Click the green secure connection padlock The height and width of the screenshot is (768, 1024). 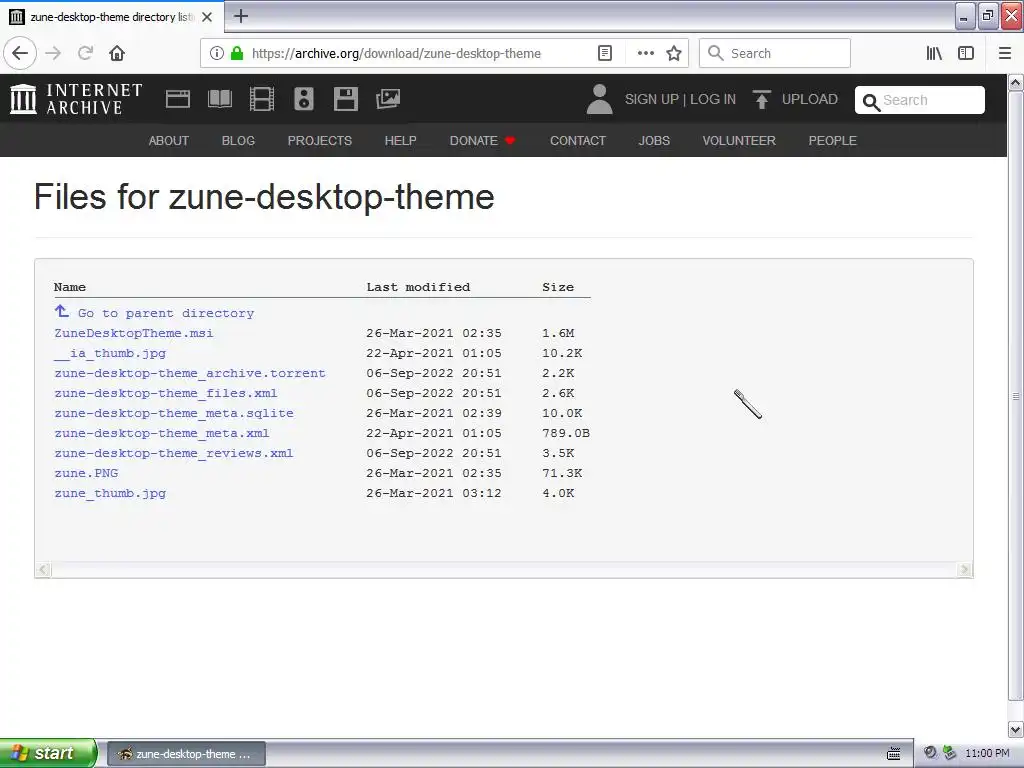coord(237,53)
